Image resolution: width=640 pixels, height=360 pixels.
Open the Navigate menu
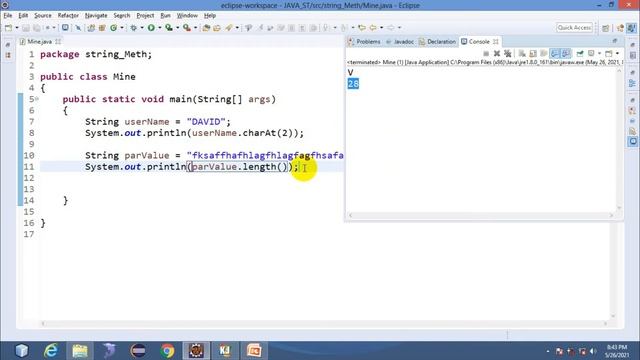click(96, 16)
